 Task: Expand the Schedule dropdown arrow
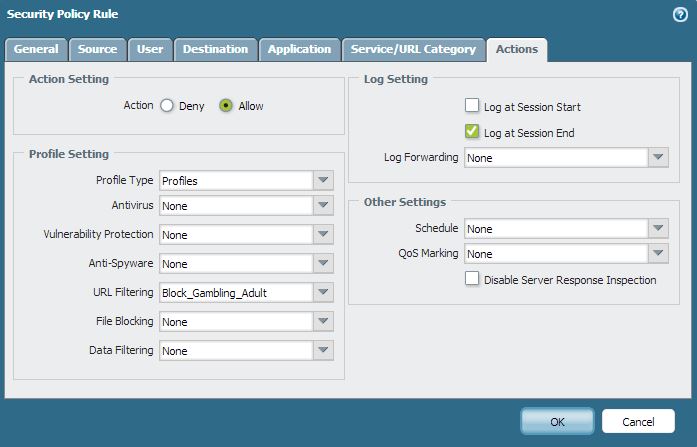point(658,228)
